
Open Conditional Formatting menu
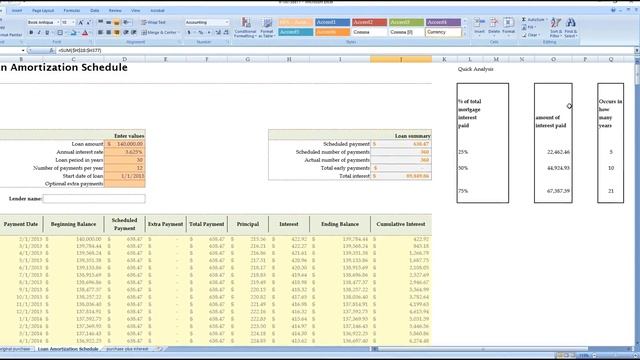[x=245, y=28]
